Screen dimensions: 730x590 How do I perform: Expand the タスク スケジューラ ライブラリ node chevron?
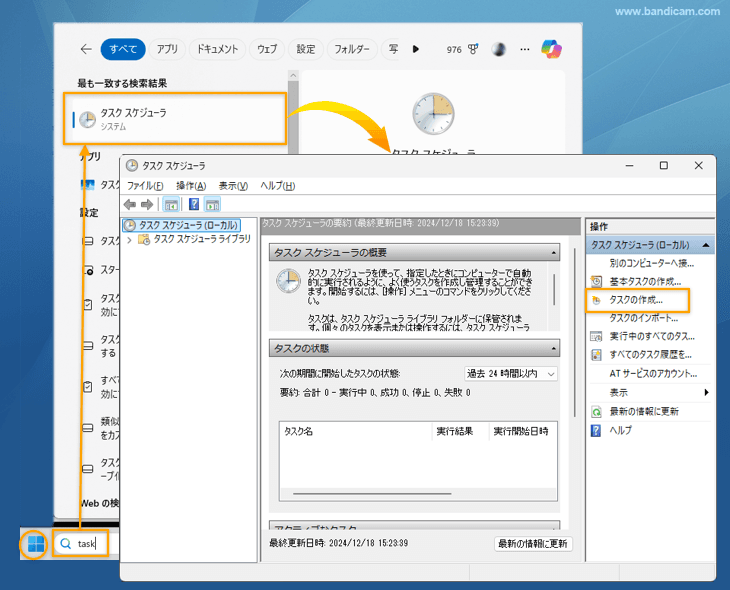click(x=129, y=240)
